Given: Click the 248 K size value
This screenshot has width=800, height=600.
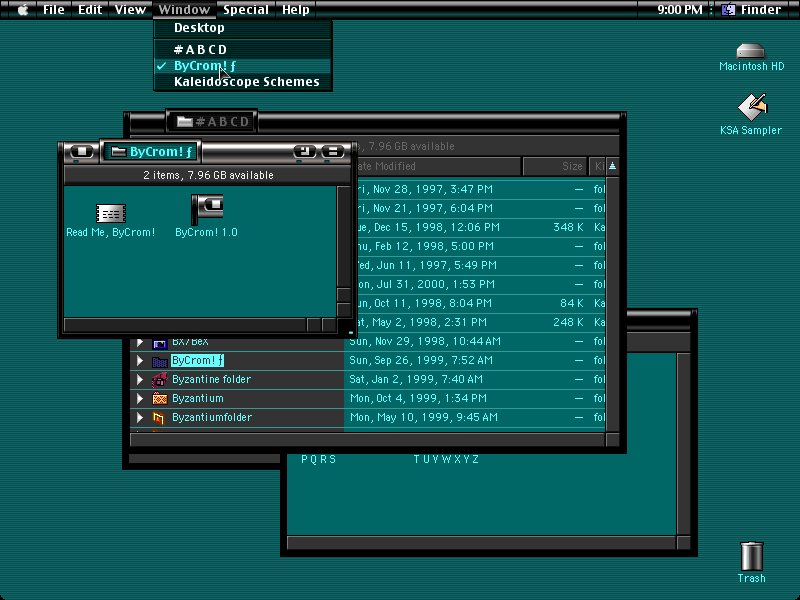Looking at the screenshot, I should [x=568, y=322].
